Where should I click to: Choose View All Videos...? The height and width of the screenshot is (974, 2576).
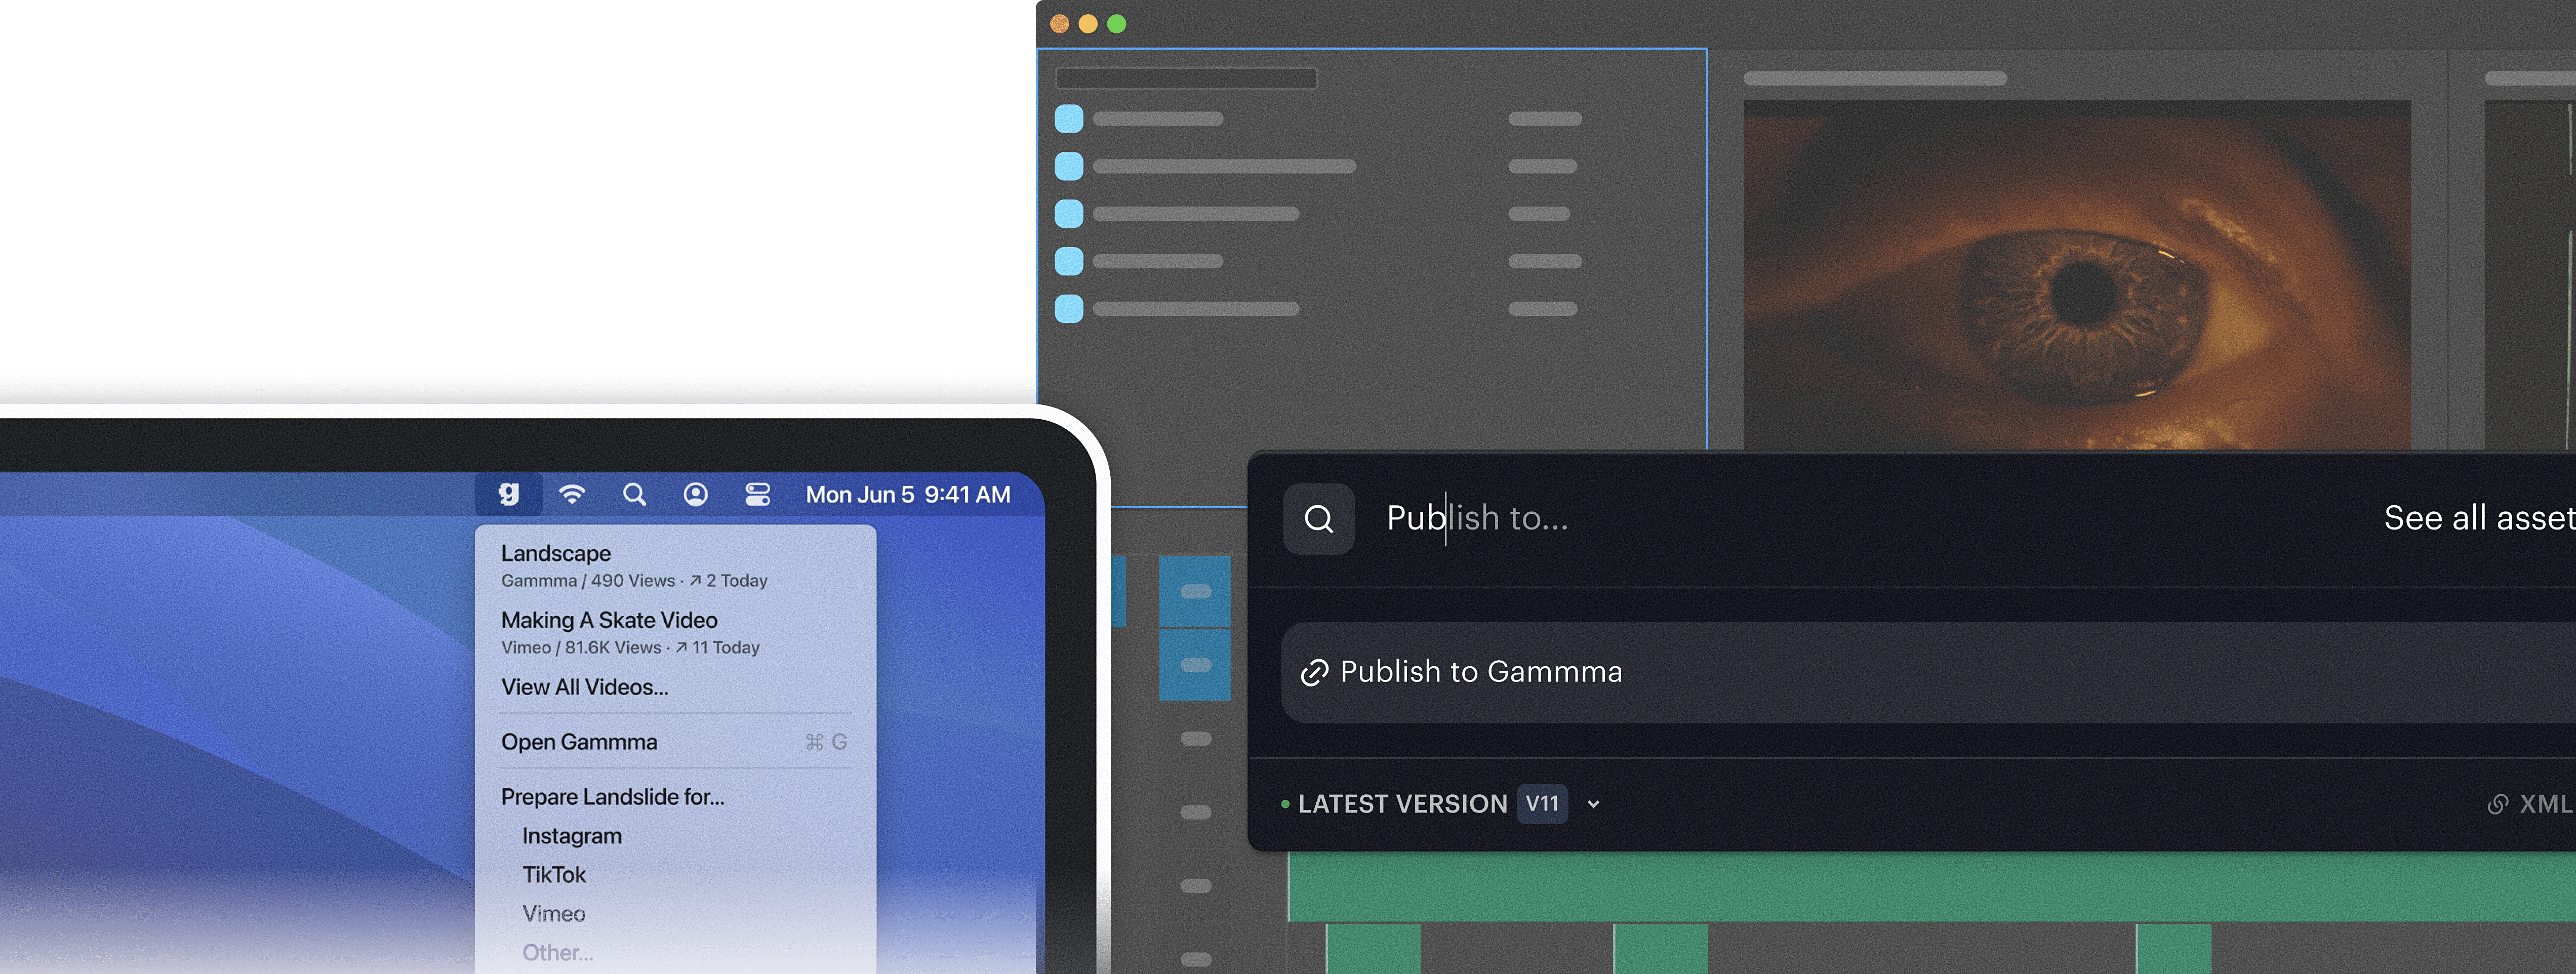click(x=584, y=687)
